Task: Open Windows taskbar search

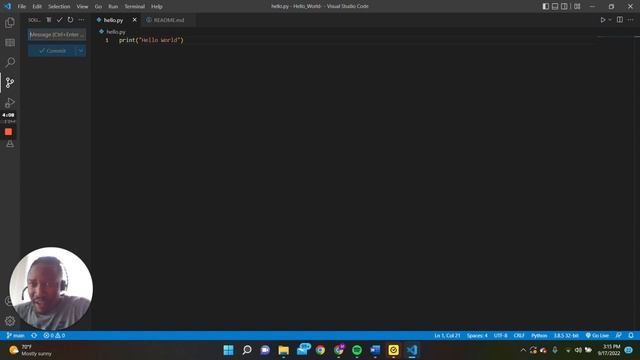Action: pos(247,350)
